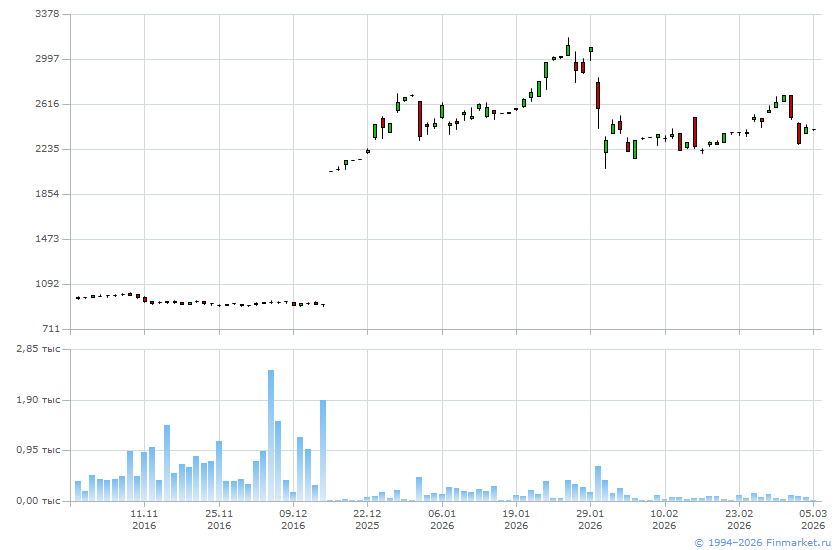The image size is (840, 550).
Task: Click the 3378 price axis label
Action: click(46, 14)
